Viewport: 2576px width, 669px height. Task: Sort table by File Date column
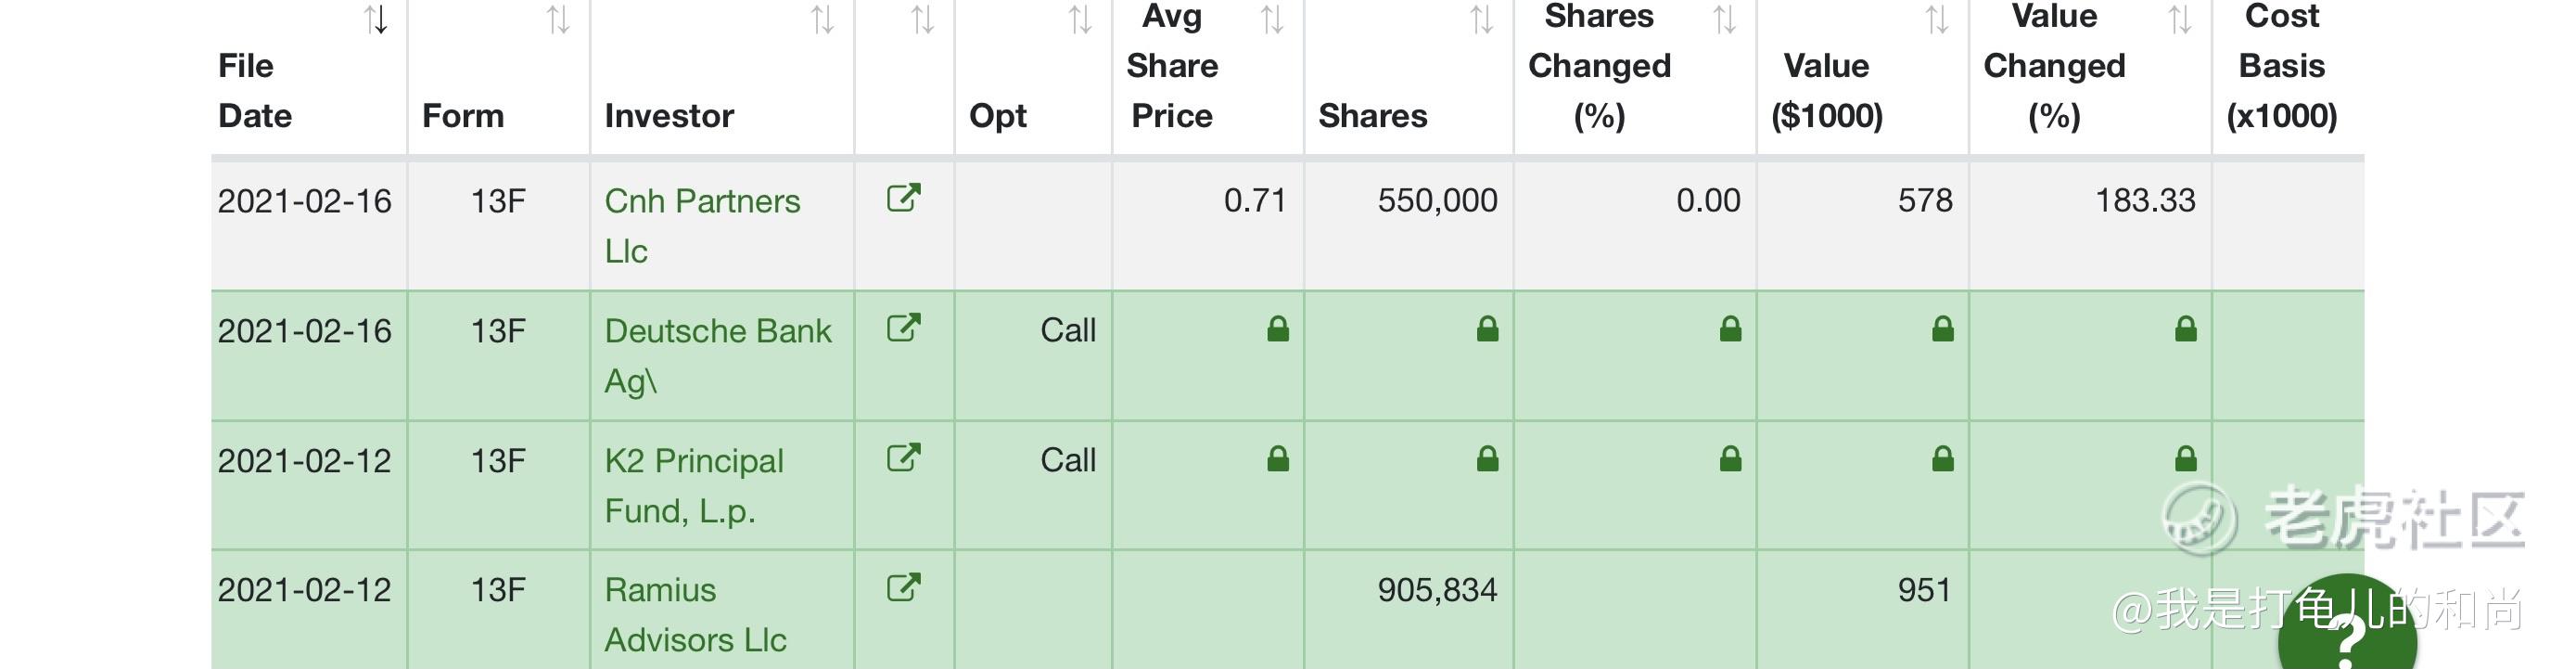click(x=376, y=19)
